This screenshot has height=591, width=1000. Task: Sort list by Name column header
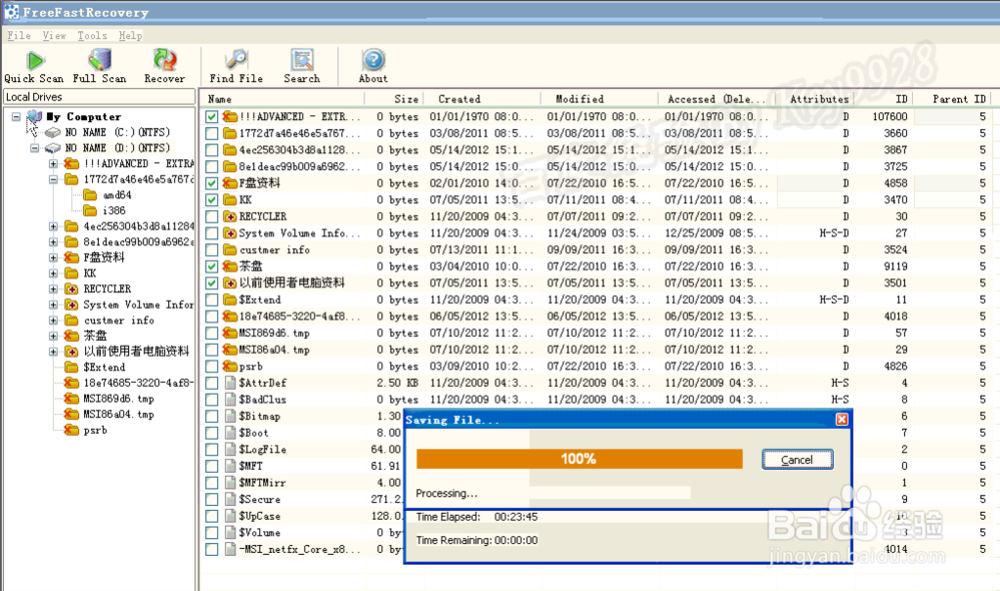[x=281, y=99]
